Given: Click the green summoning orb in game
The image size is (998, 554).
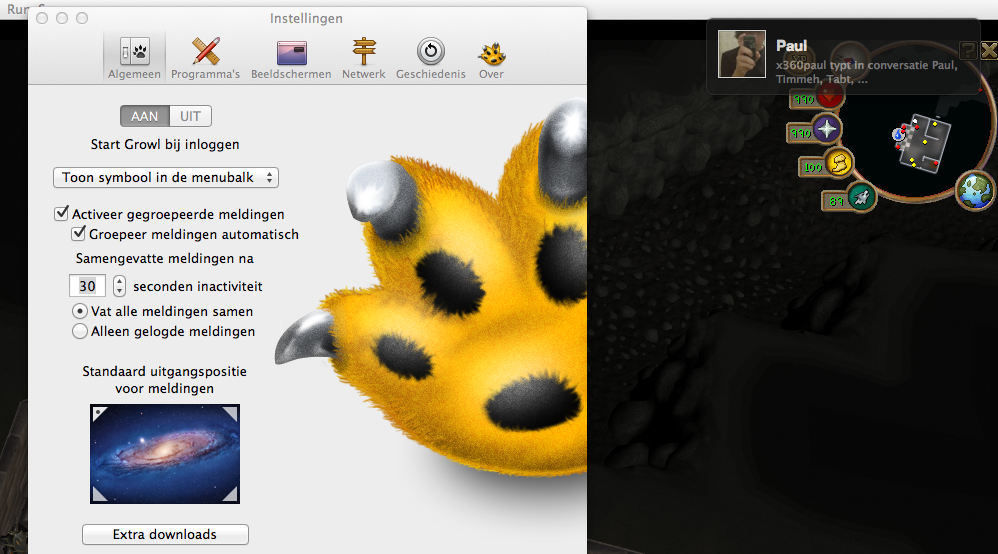Looking at the screenshot, I should click(861, 197).
